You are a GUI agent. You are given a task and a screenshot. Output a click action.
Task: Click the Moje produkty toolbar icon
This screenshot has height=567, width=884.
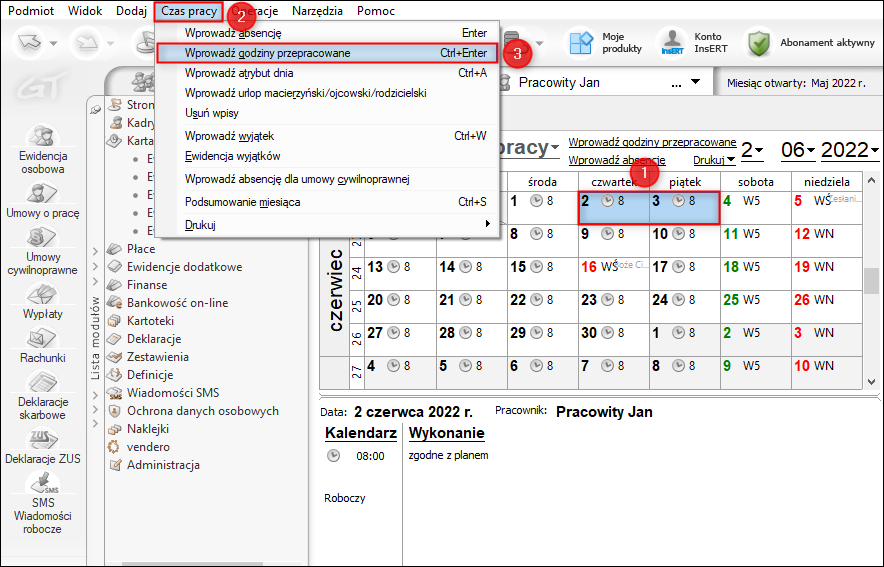point(581,43)
